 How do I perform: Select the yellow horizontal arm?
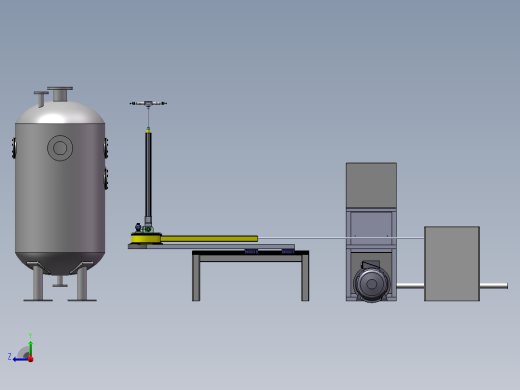(x=209, y=239)
